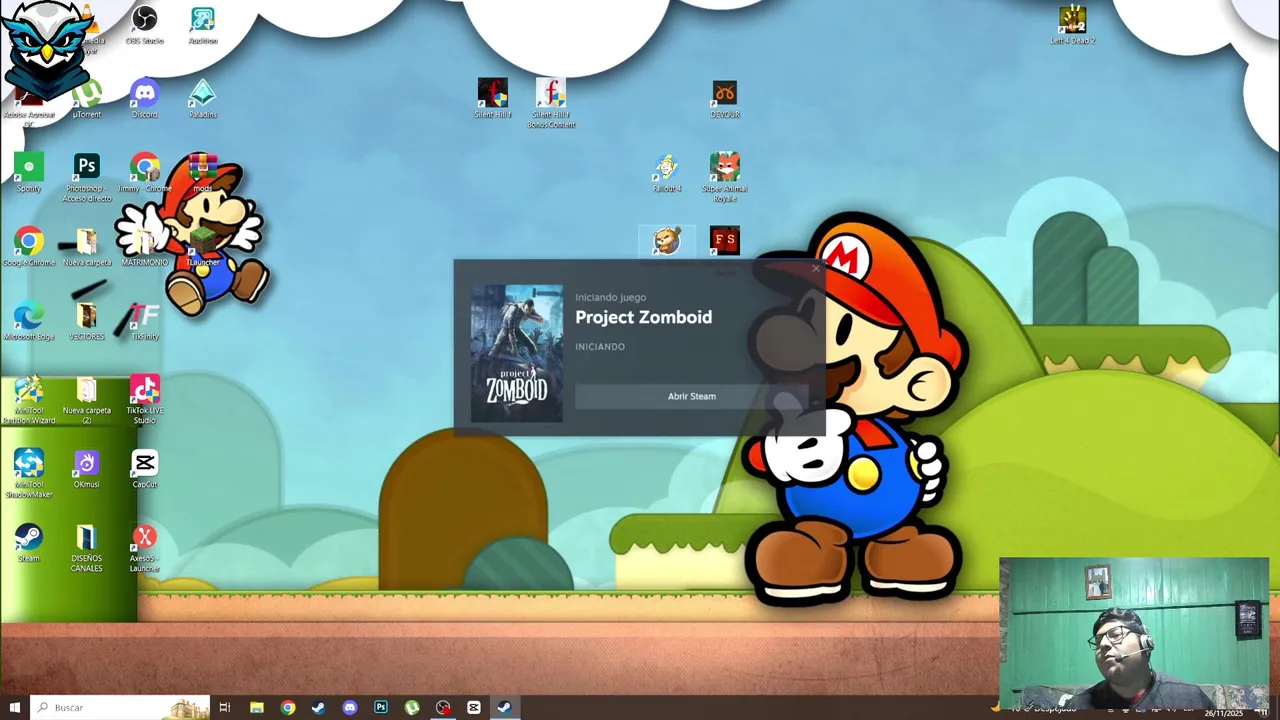Viewport: 1280px width, 720px height.
Task: Open the Silent Hill f Bonus Content shortcut
Action: coord(551,104)
